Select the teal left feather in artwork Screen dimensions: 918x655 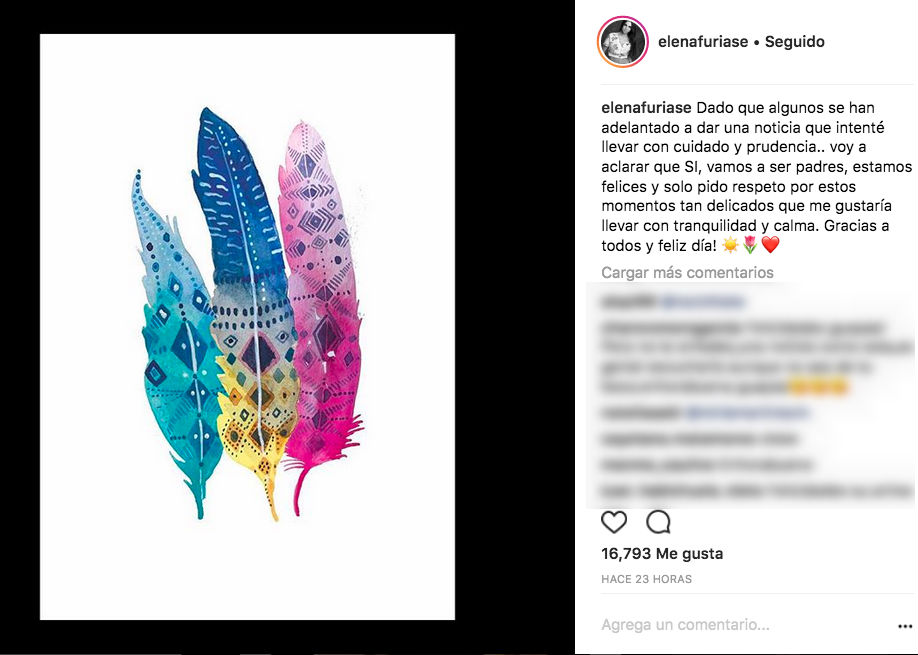point(176,345)
